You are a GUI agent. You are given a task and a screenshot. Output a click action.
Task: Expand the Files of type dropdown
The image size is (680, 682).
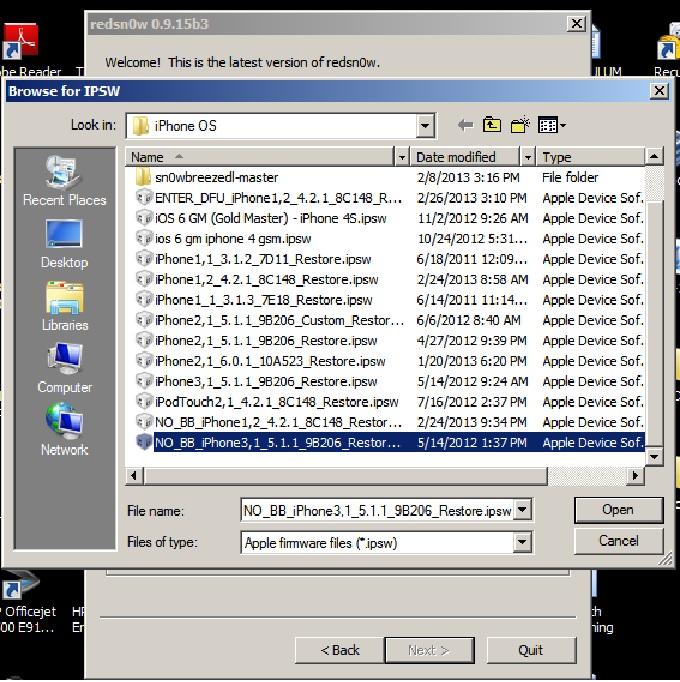pos(522,542)
